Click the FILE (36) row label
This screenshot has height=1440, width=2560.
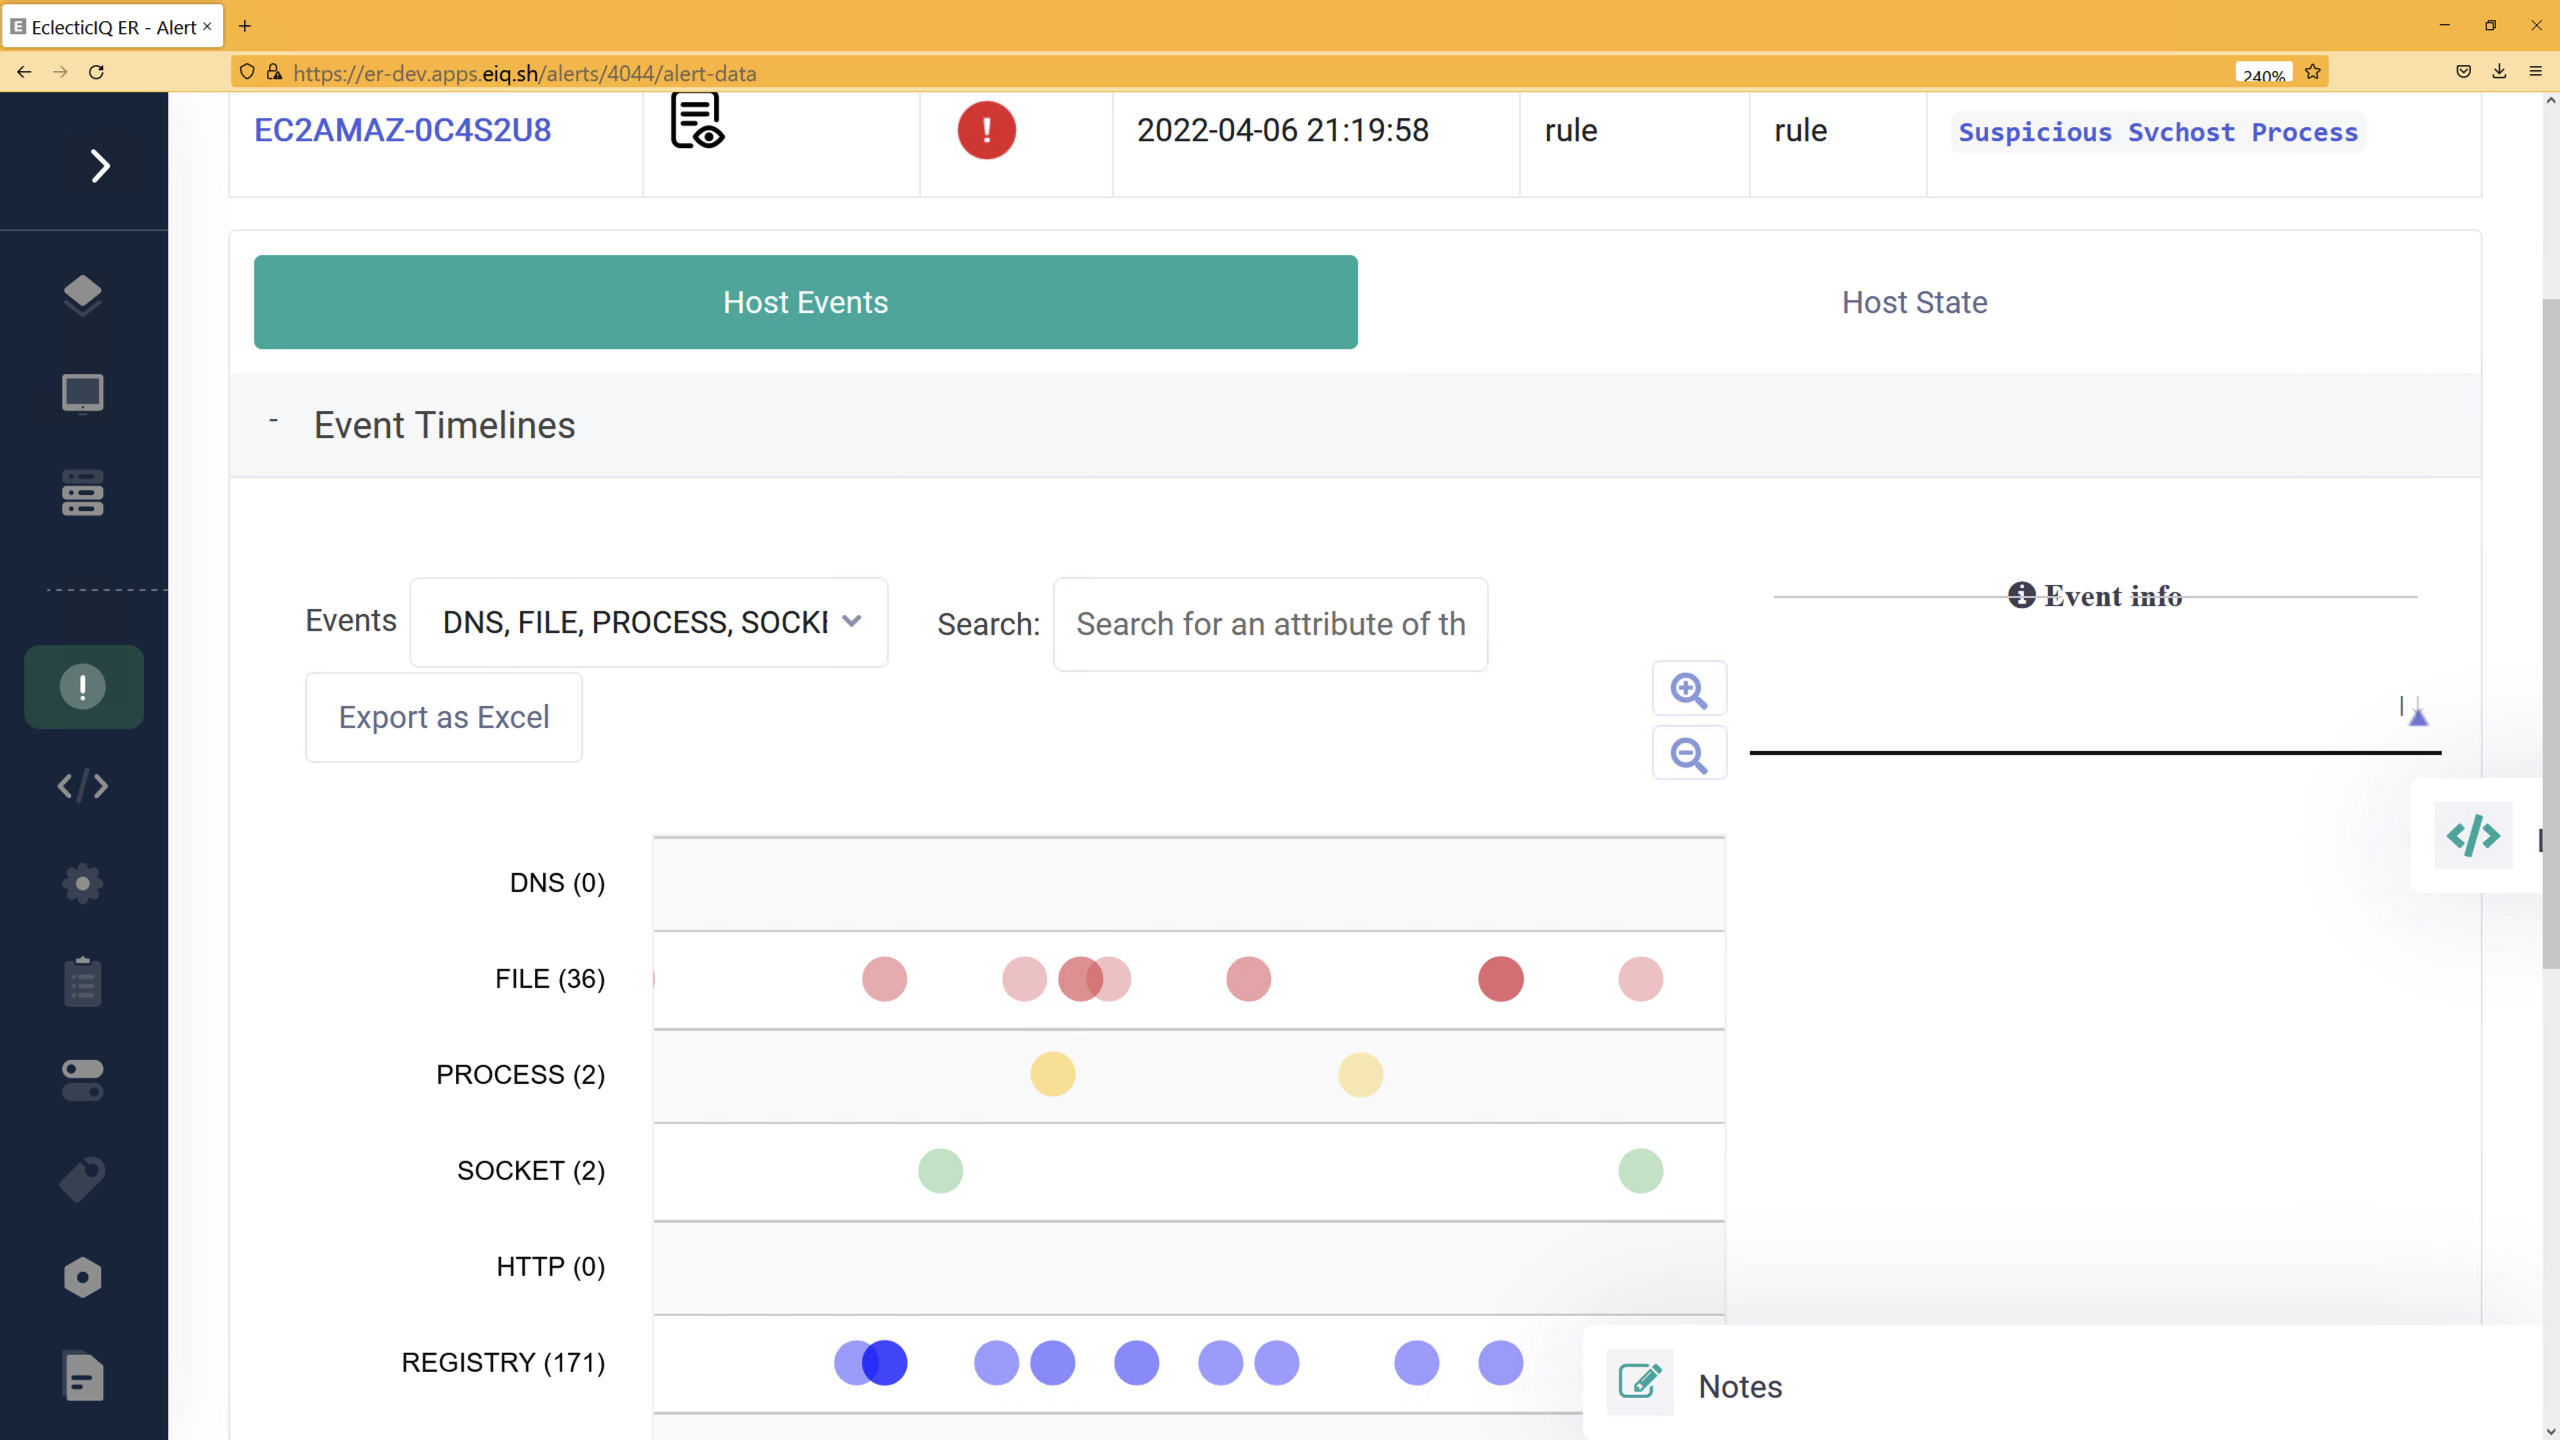coord(550,979)
